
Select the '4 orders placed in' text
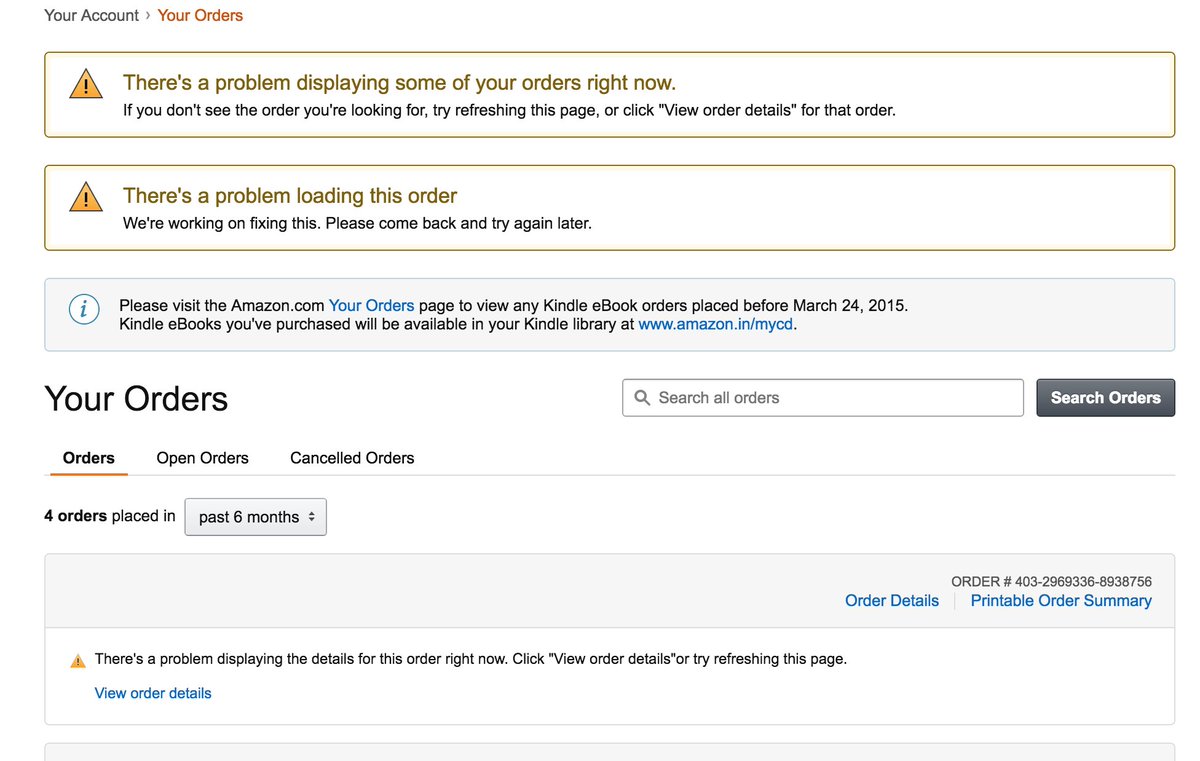[110, 516]
